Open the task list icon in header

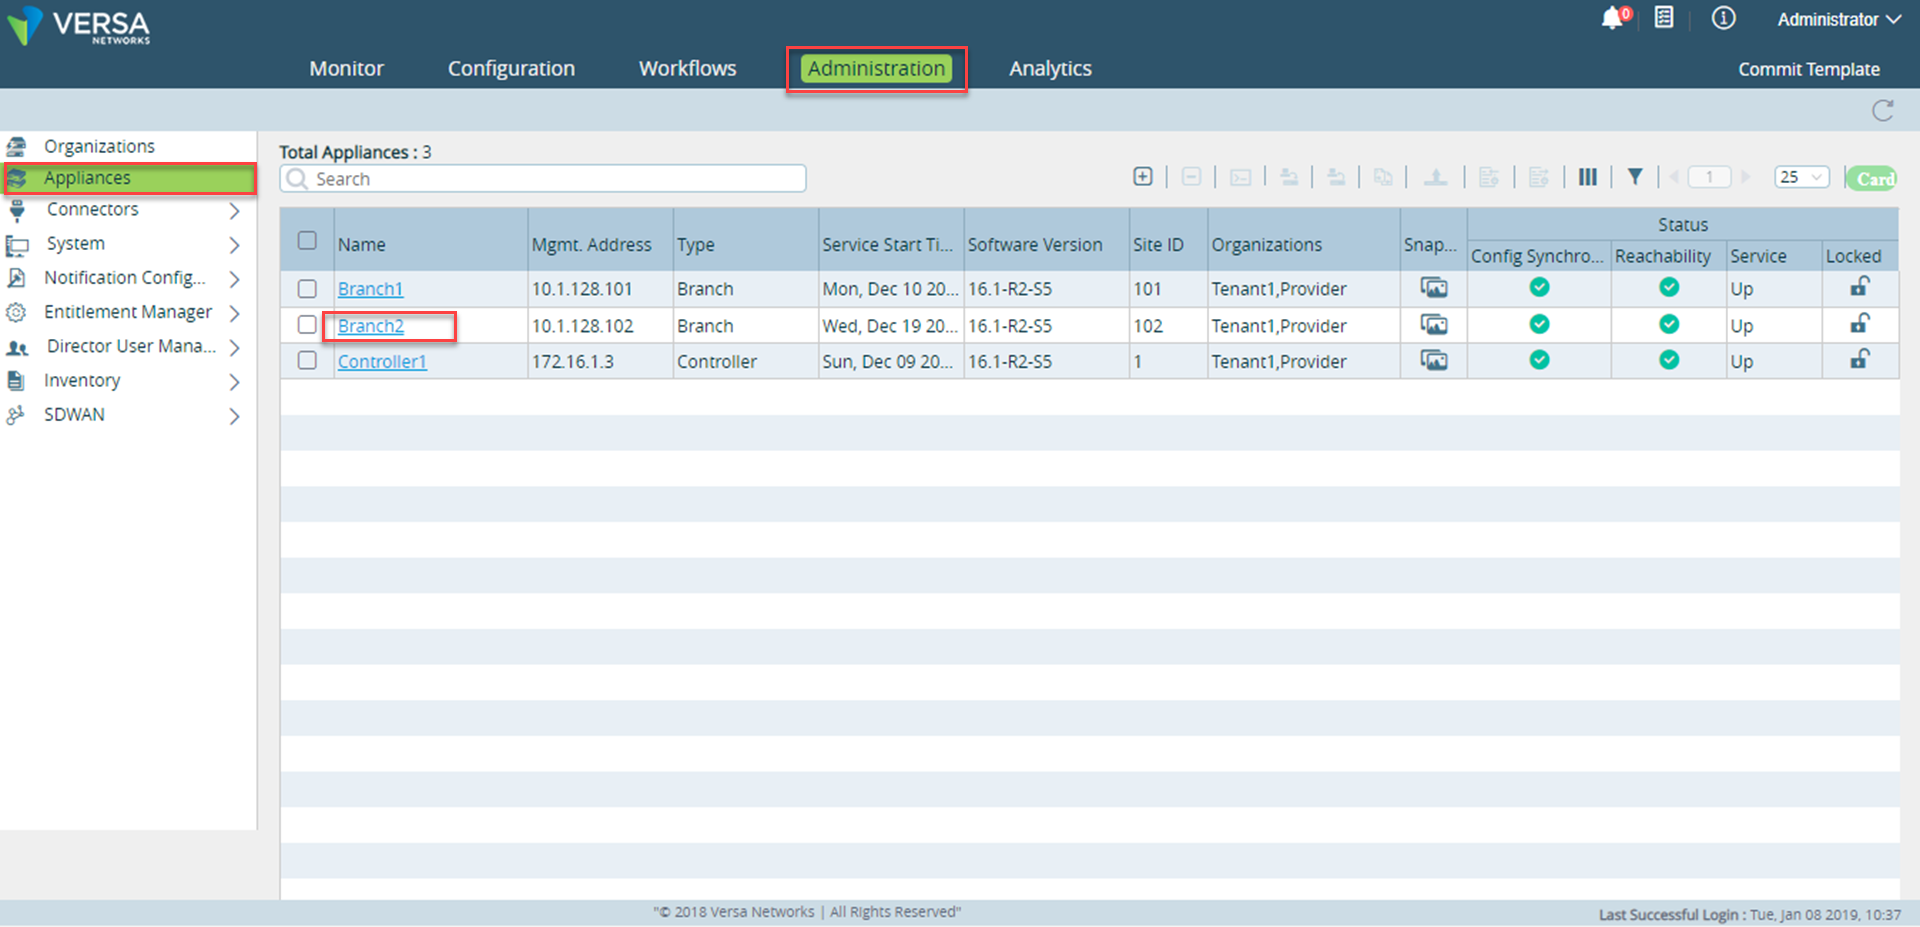[1664, 18]
